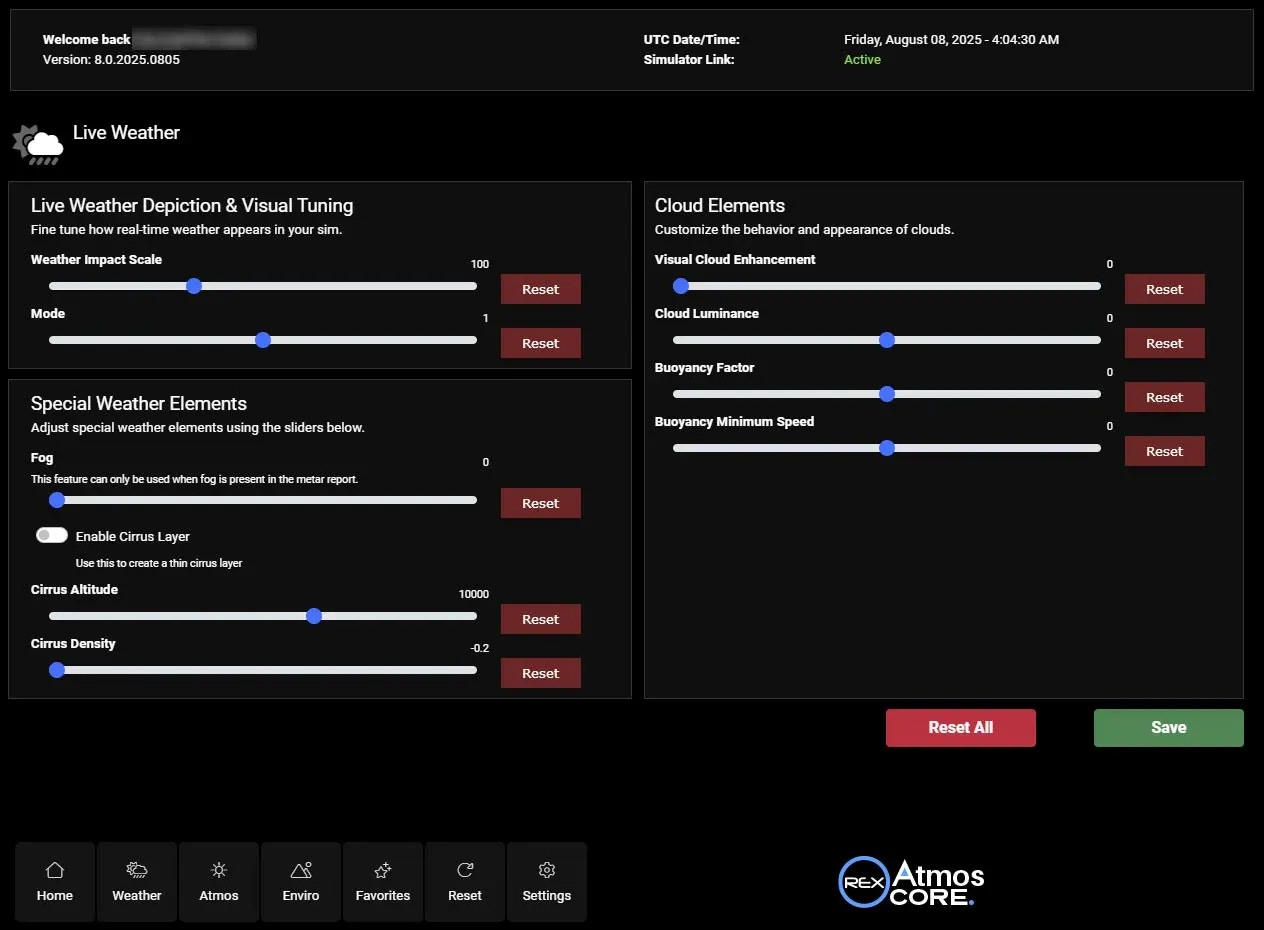This screenshot has width=1264, height=930.
Task: Save the current weather settings
Action: 1168,728
